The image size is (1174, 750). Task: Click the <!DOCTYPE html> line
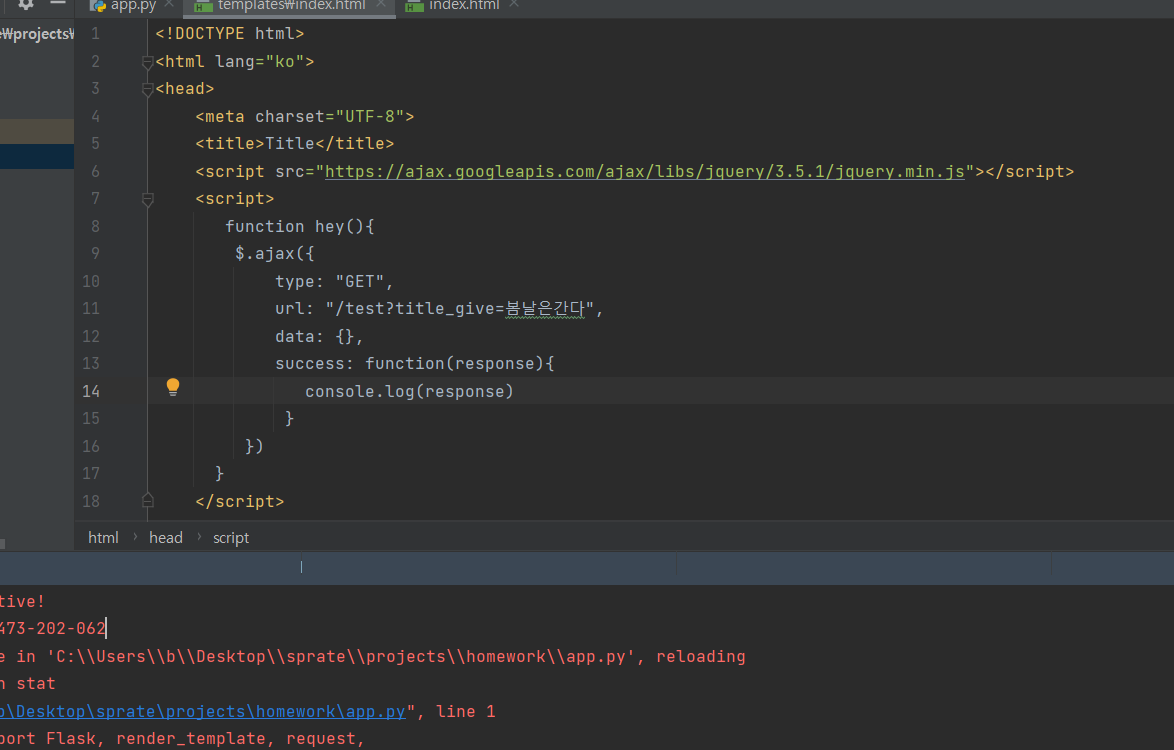230,34
